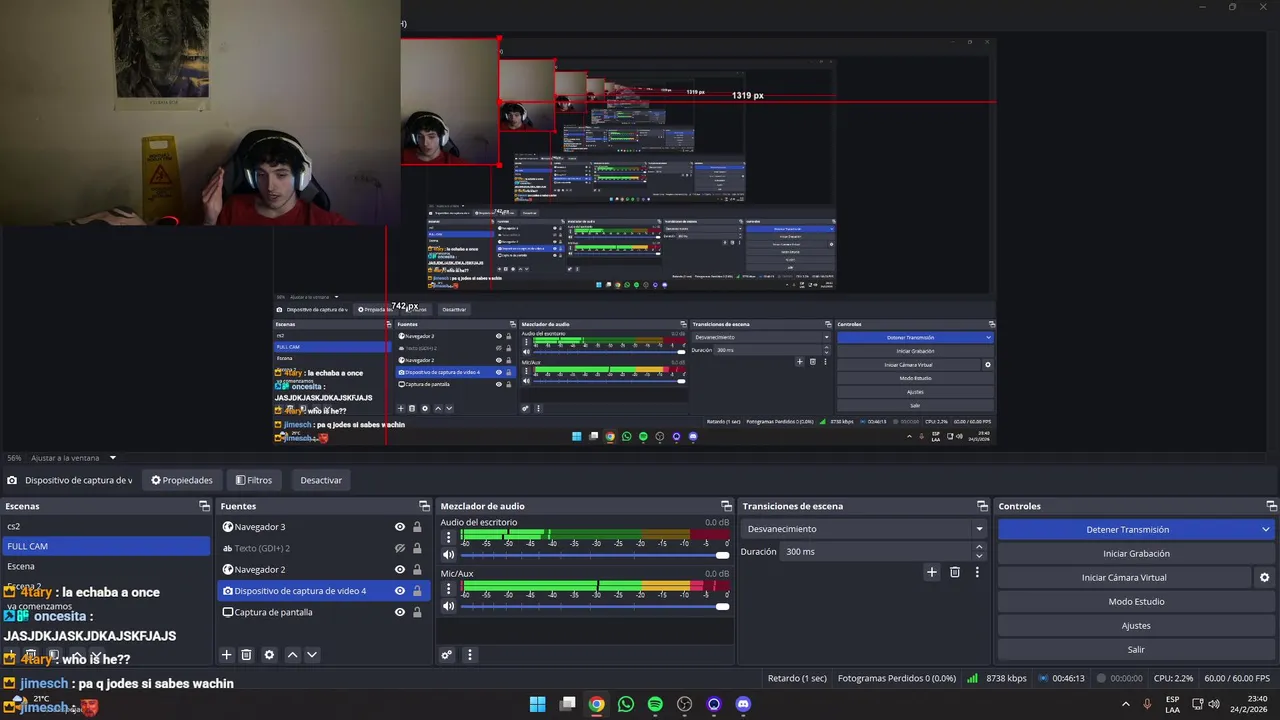The height and width of the screenshot is (720, 1280).
Task: Add a new source in Fuentes
Action: click(226, 655)
